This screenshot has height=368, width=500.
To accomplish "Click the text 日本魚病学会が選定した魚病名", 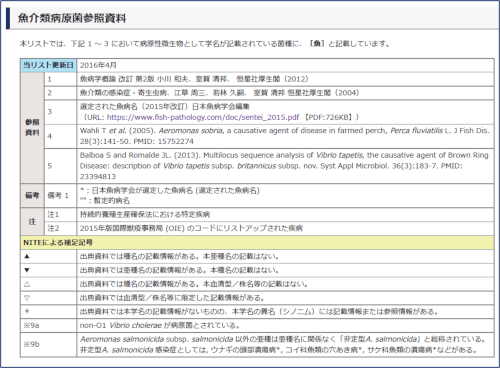I will click(142, 190).
